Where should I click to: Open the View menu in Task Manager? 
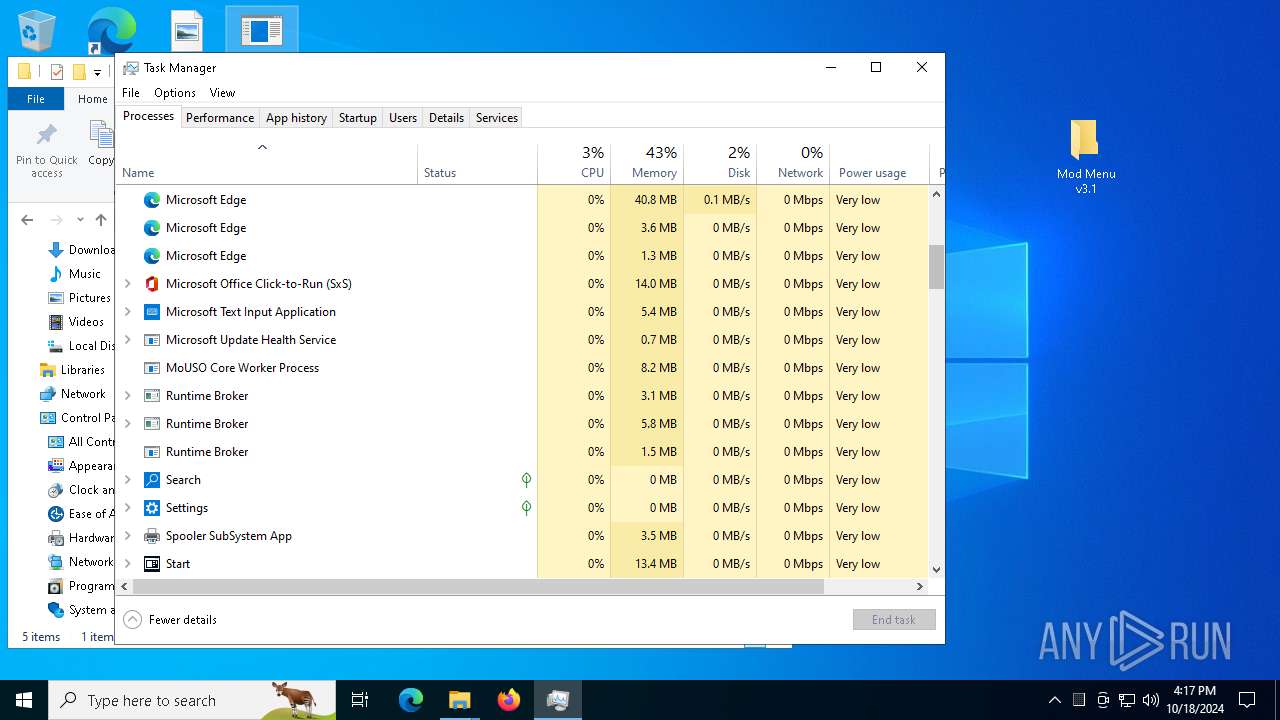(222, 93)
